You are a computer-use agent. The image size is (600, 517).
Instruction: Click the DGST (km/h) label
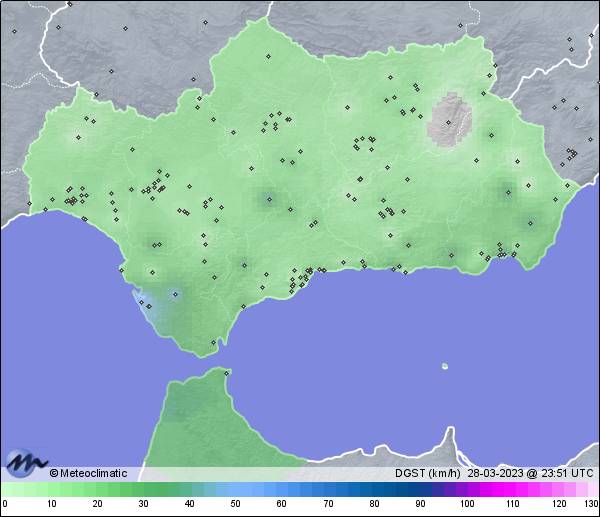[x=427, y=473]
